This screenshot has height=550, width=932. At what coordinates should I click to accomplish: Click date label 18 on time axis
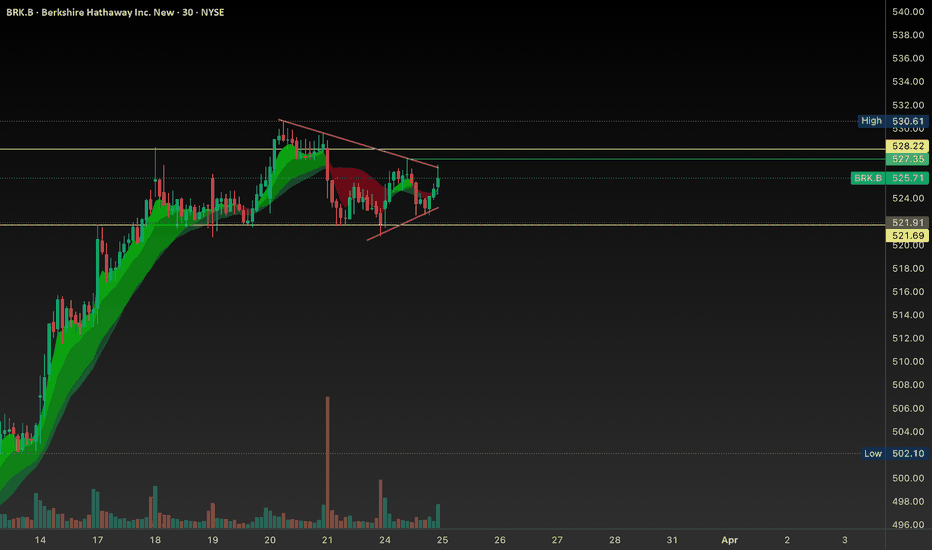[155, 540]
